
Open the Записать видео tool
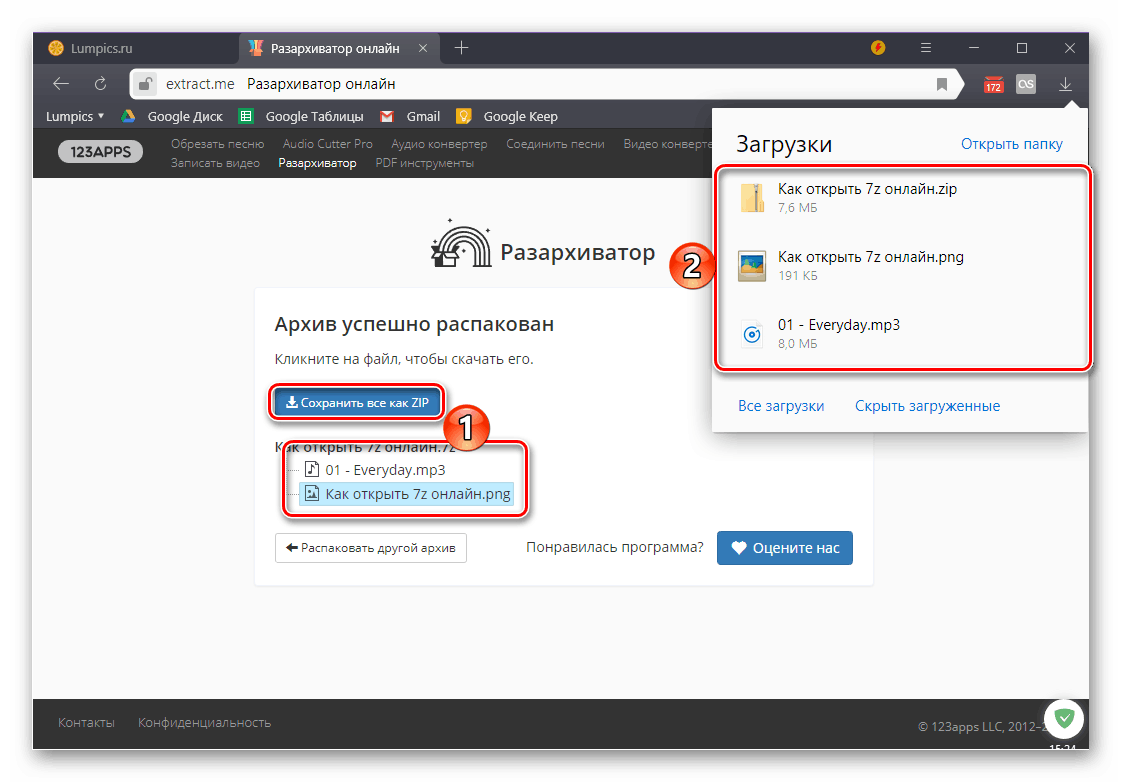[215, 163]
